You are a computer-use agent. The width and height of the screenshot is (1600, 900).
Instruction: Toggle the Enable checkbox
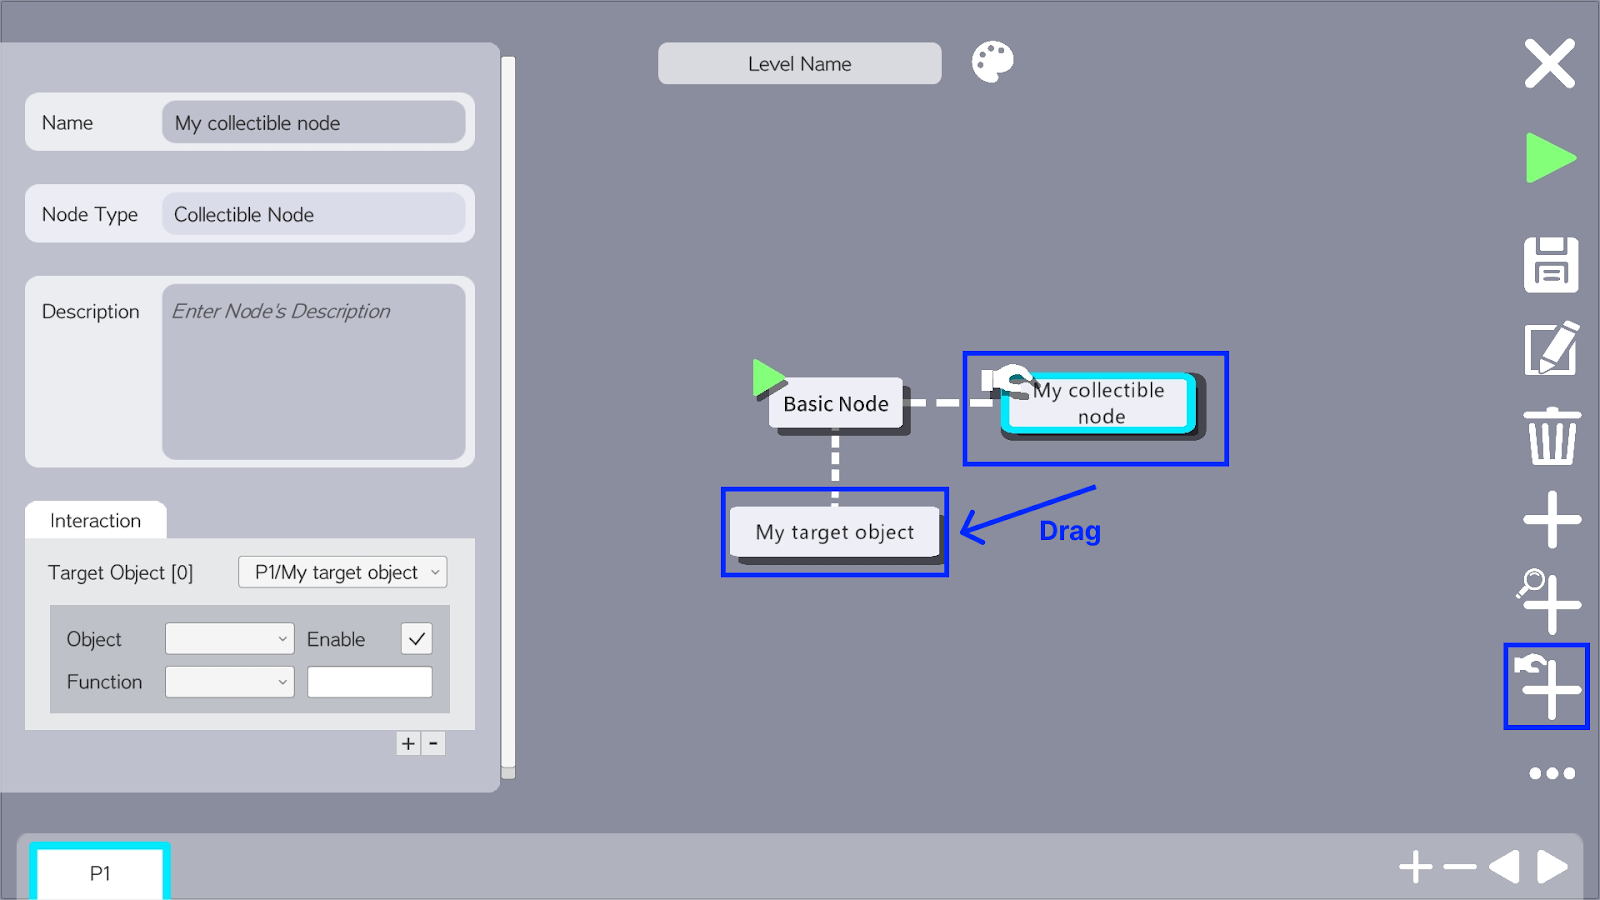(x=417, y=639)
